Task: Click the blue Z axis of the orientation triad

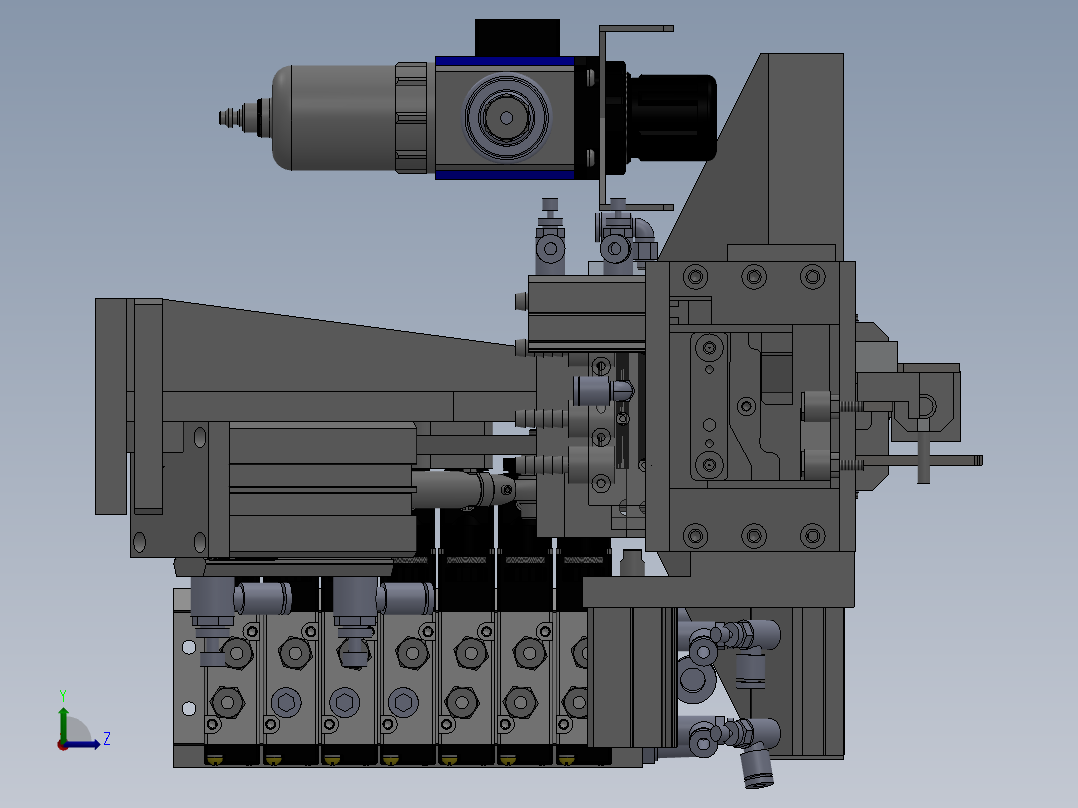Action: (82, 744)
